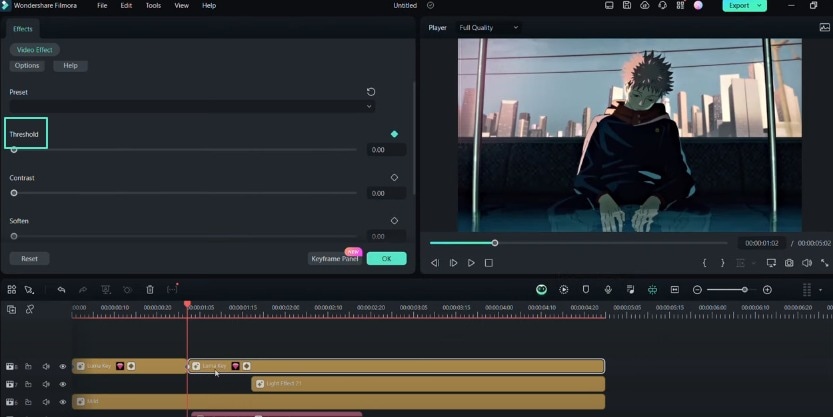The width and height of the screenshot is (833, 417).
Task: Click the OK button
Action: tap(386, 259)
